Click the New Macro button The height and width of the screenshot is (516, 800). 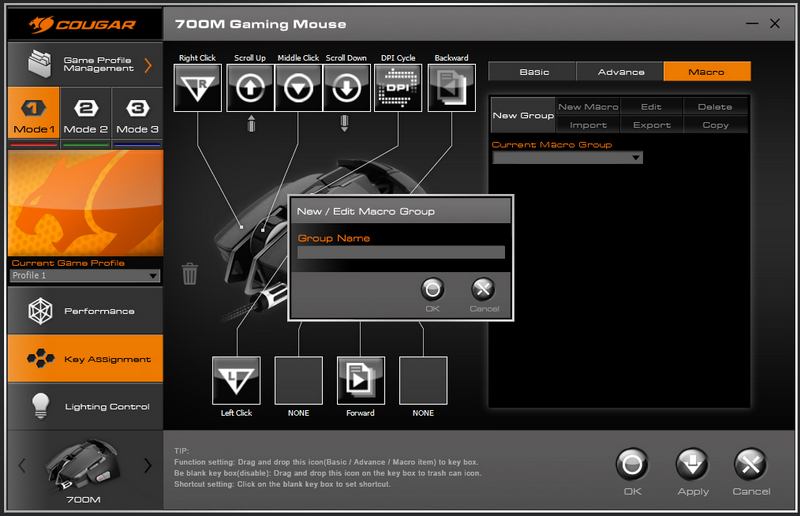588,107
